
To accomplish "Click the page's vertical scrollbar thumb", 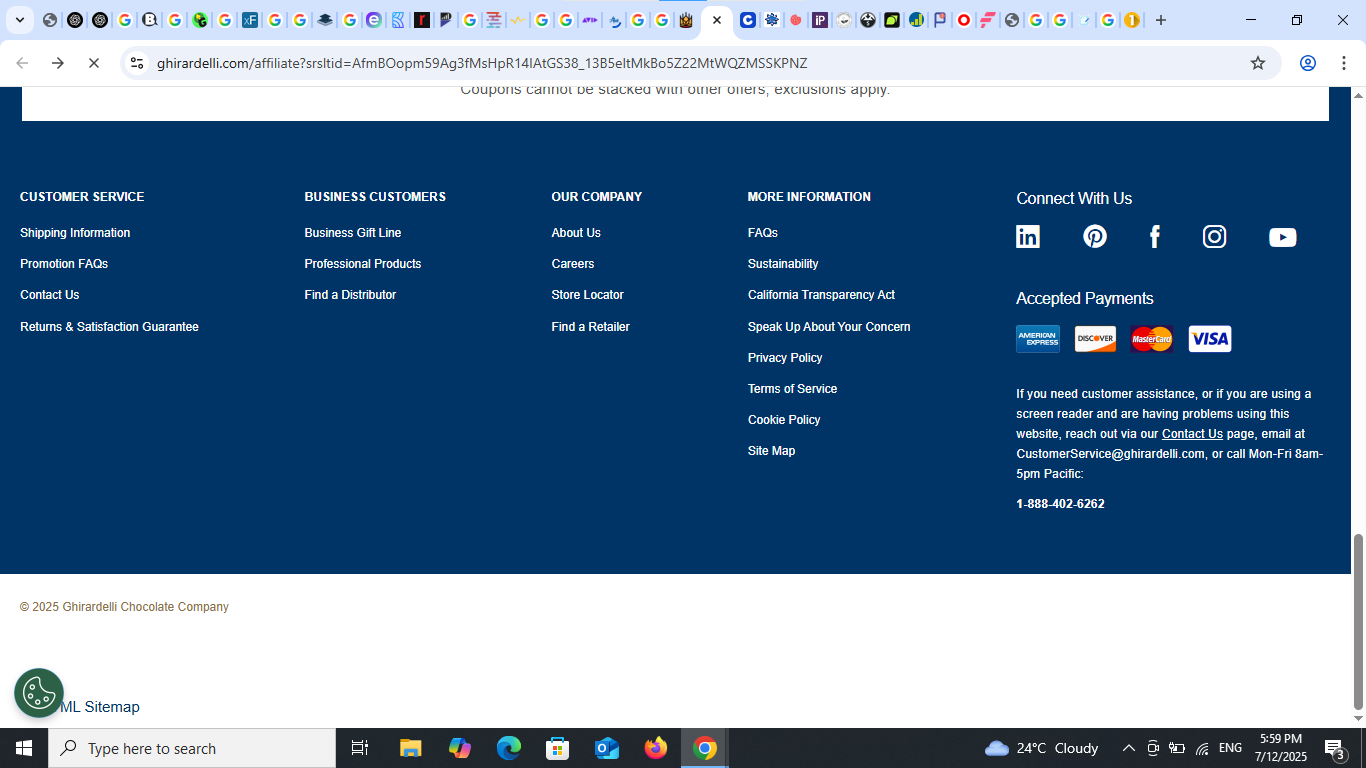I will click(1358, 621).
